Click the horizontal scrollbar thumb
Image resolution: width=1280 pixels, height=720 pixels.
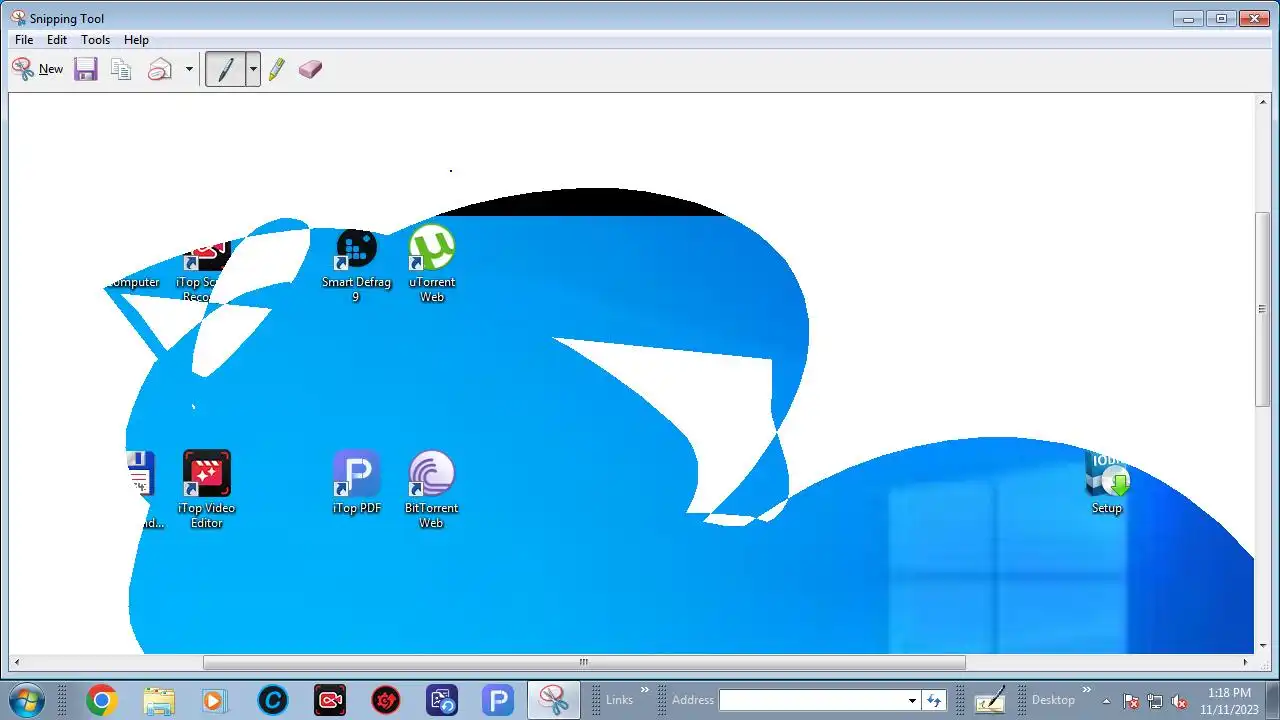[x=584, y=662]
